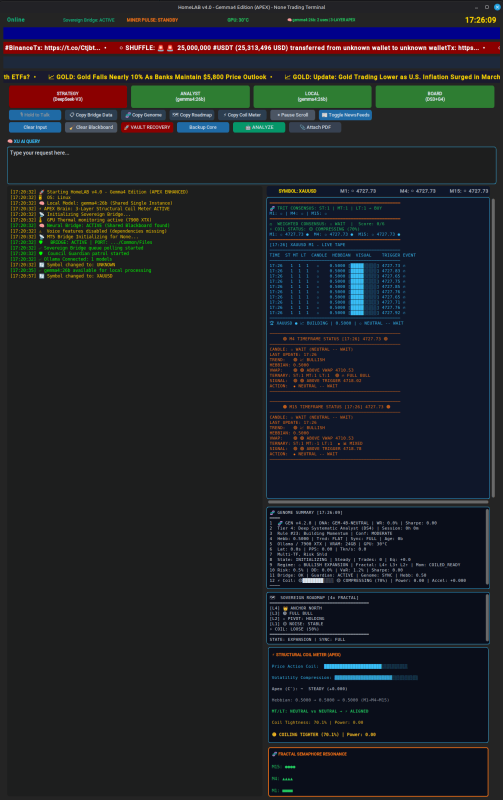The height and width of the screenshot is (800, 503).
Task: Click the live tape panel vertical scrollbar
Action: pos(493,347)
